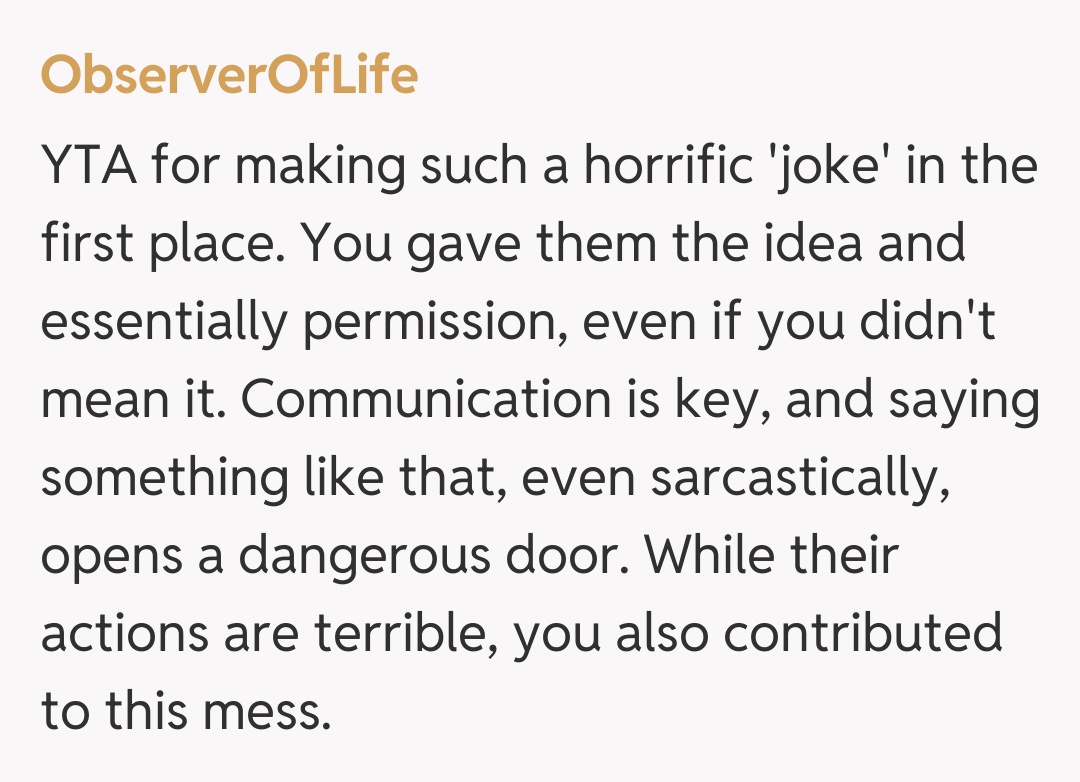Screen dimensions: 1080x782
Task: Click the word 'essentially' in comment
Action: tap(160, 324)
